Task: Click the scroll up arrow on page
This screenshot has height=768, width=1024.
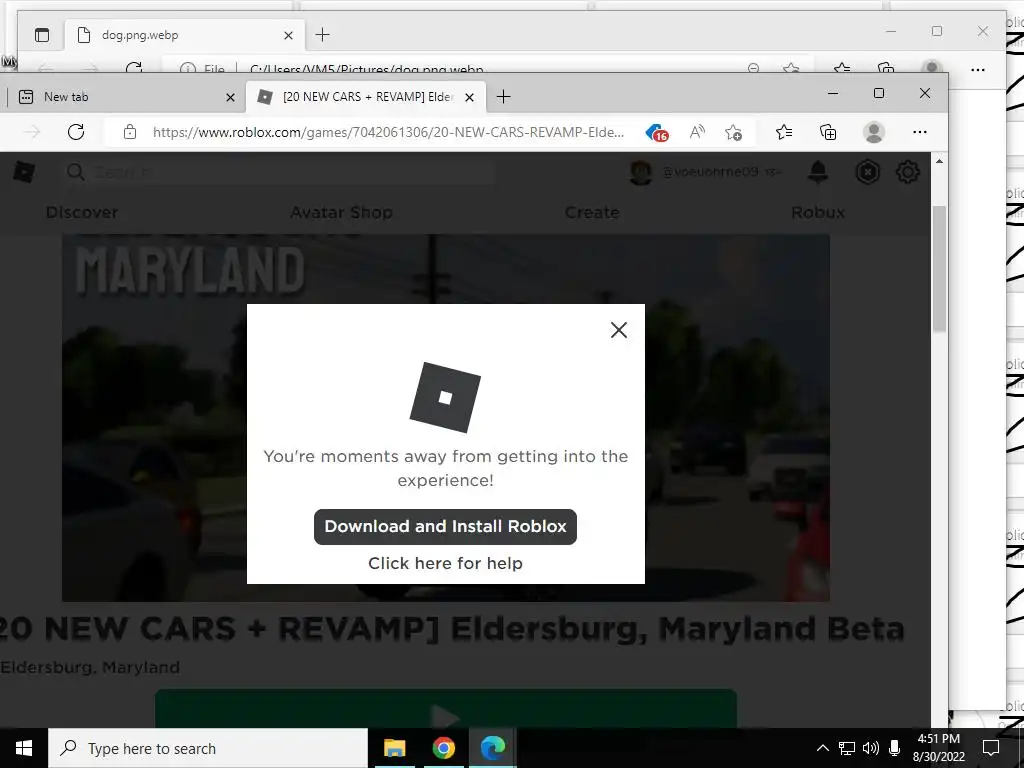Action: coord(939,161)
